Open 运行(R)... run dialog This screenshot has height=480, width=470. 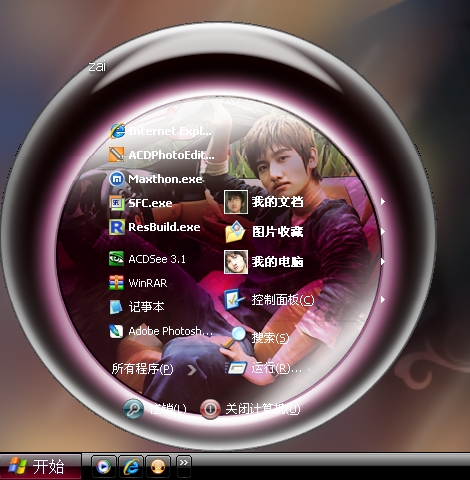tap(263, 368)
